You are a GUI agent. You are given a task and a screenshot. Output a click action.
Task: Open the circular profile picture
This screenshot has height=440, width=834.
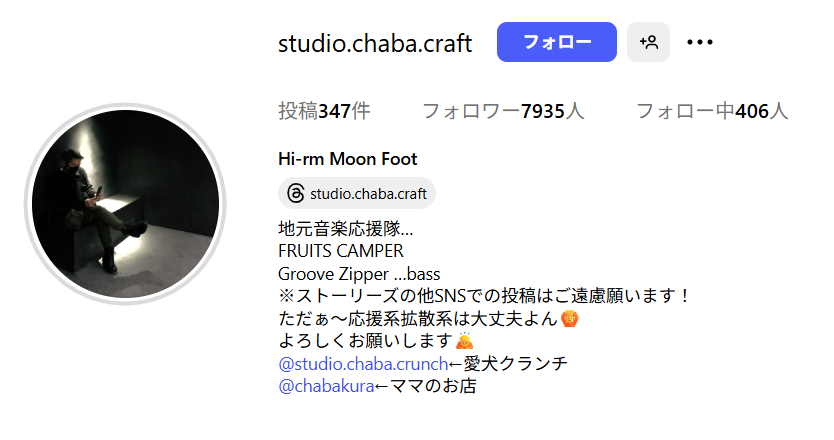[126, 204]
